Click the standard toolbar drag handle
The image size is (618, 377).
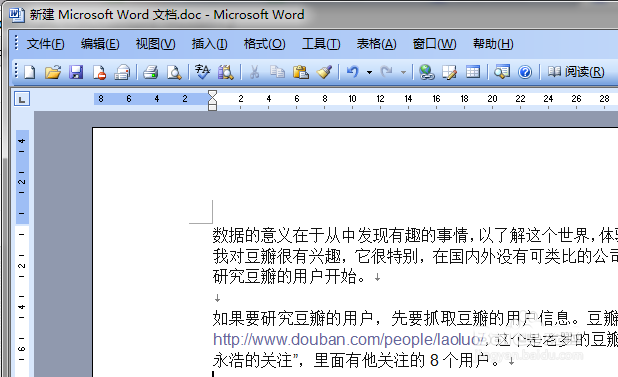[x=16, y=71]
